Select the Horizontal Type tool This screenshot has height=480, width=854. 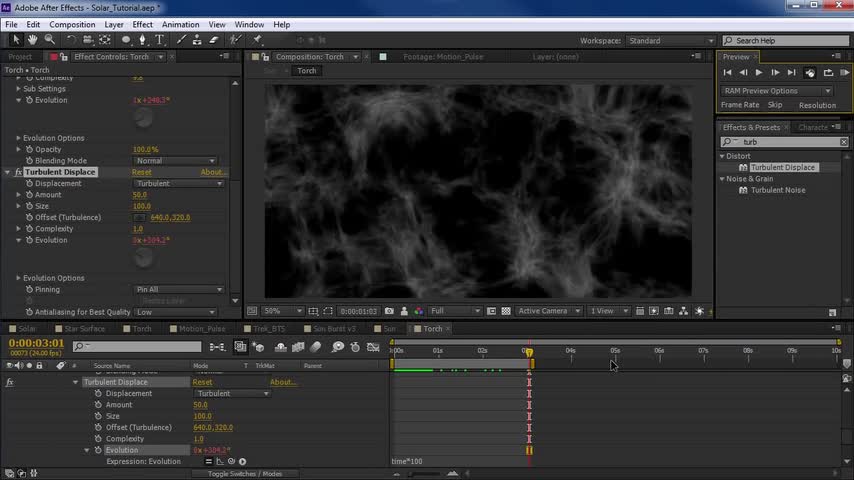[160, 40]
